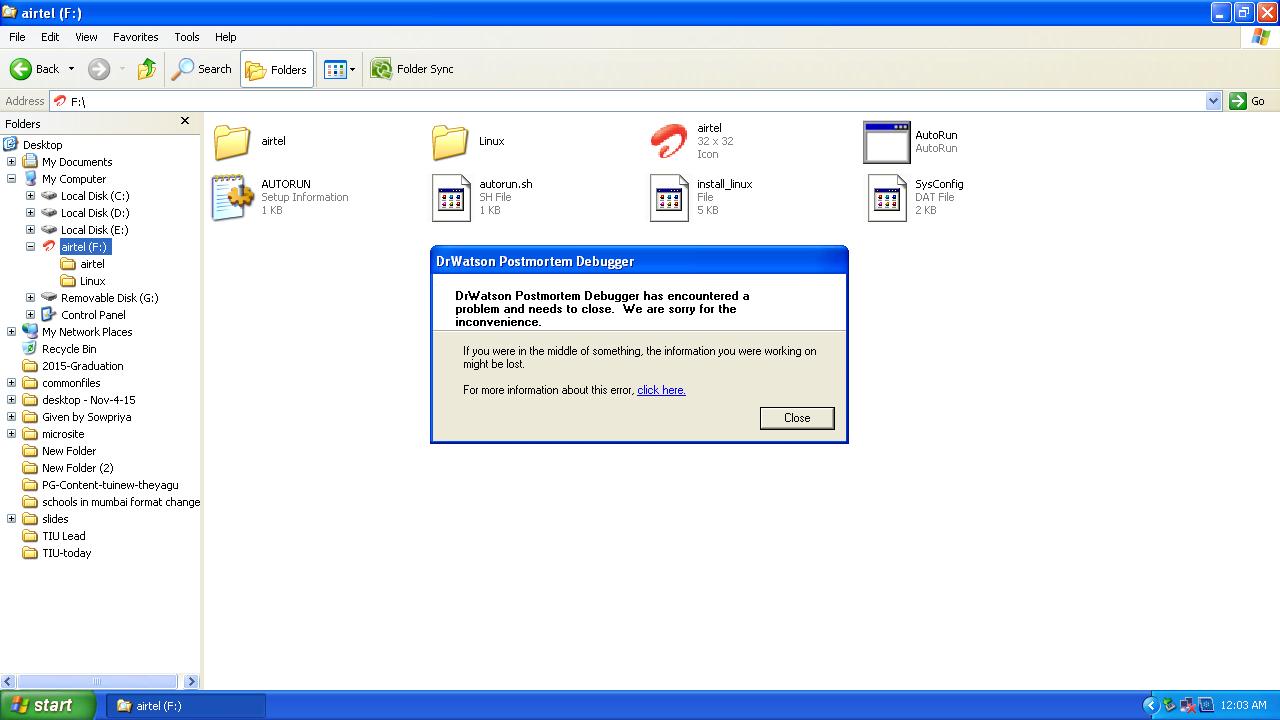Click the Safely Remove Hardware tray icon

pyautogui.click(x=1168, y=705)
